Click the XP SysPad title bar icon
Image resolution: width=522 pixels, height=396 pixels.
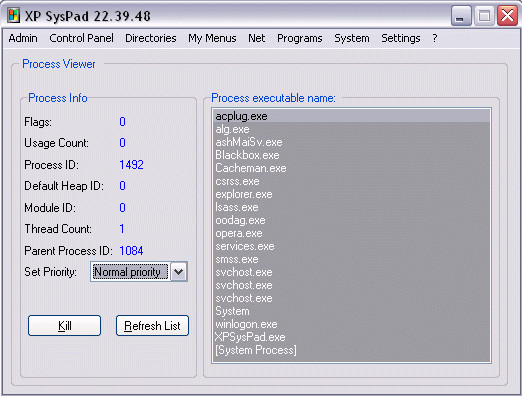[13, 15]
